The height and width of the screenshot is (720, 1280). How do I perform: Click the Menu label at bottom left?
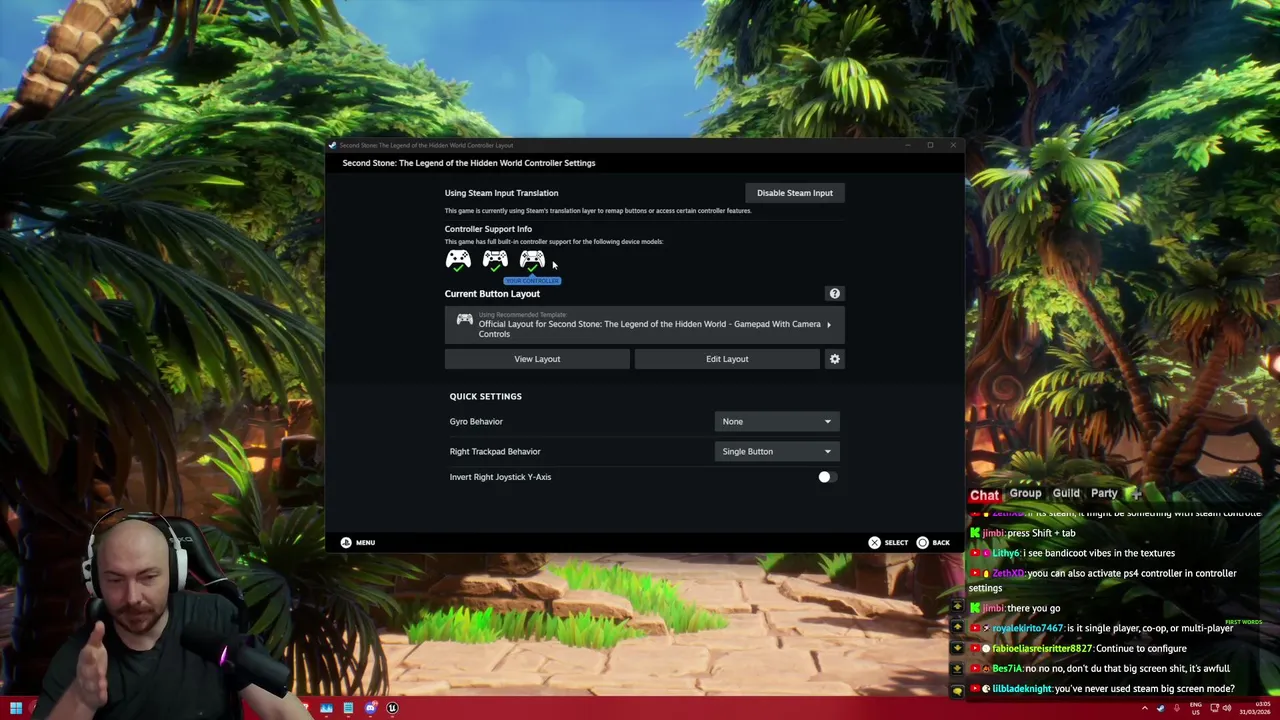tap(365, 543)
